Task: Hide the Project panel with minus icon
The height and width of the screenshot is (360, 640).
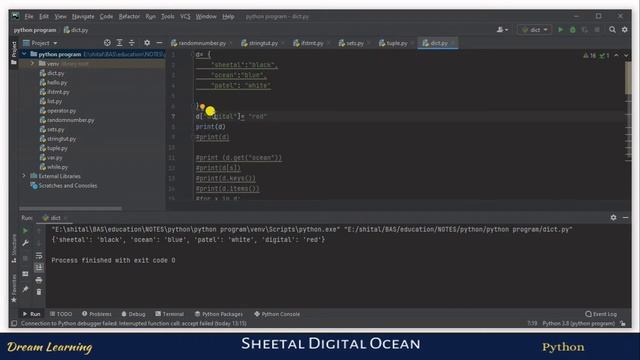Action: 159,43
